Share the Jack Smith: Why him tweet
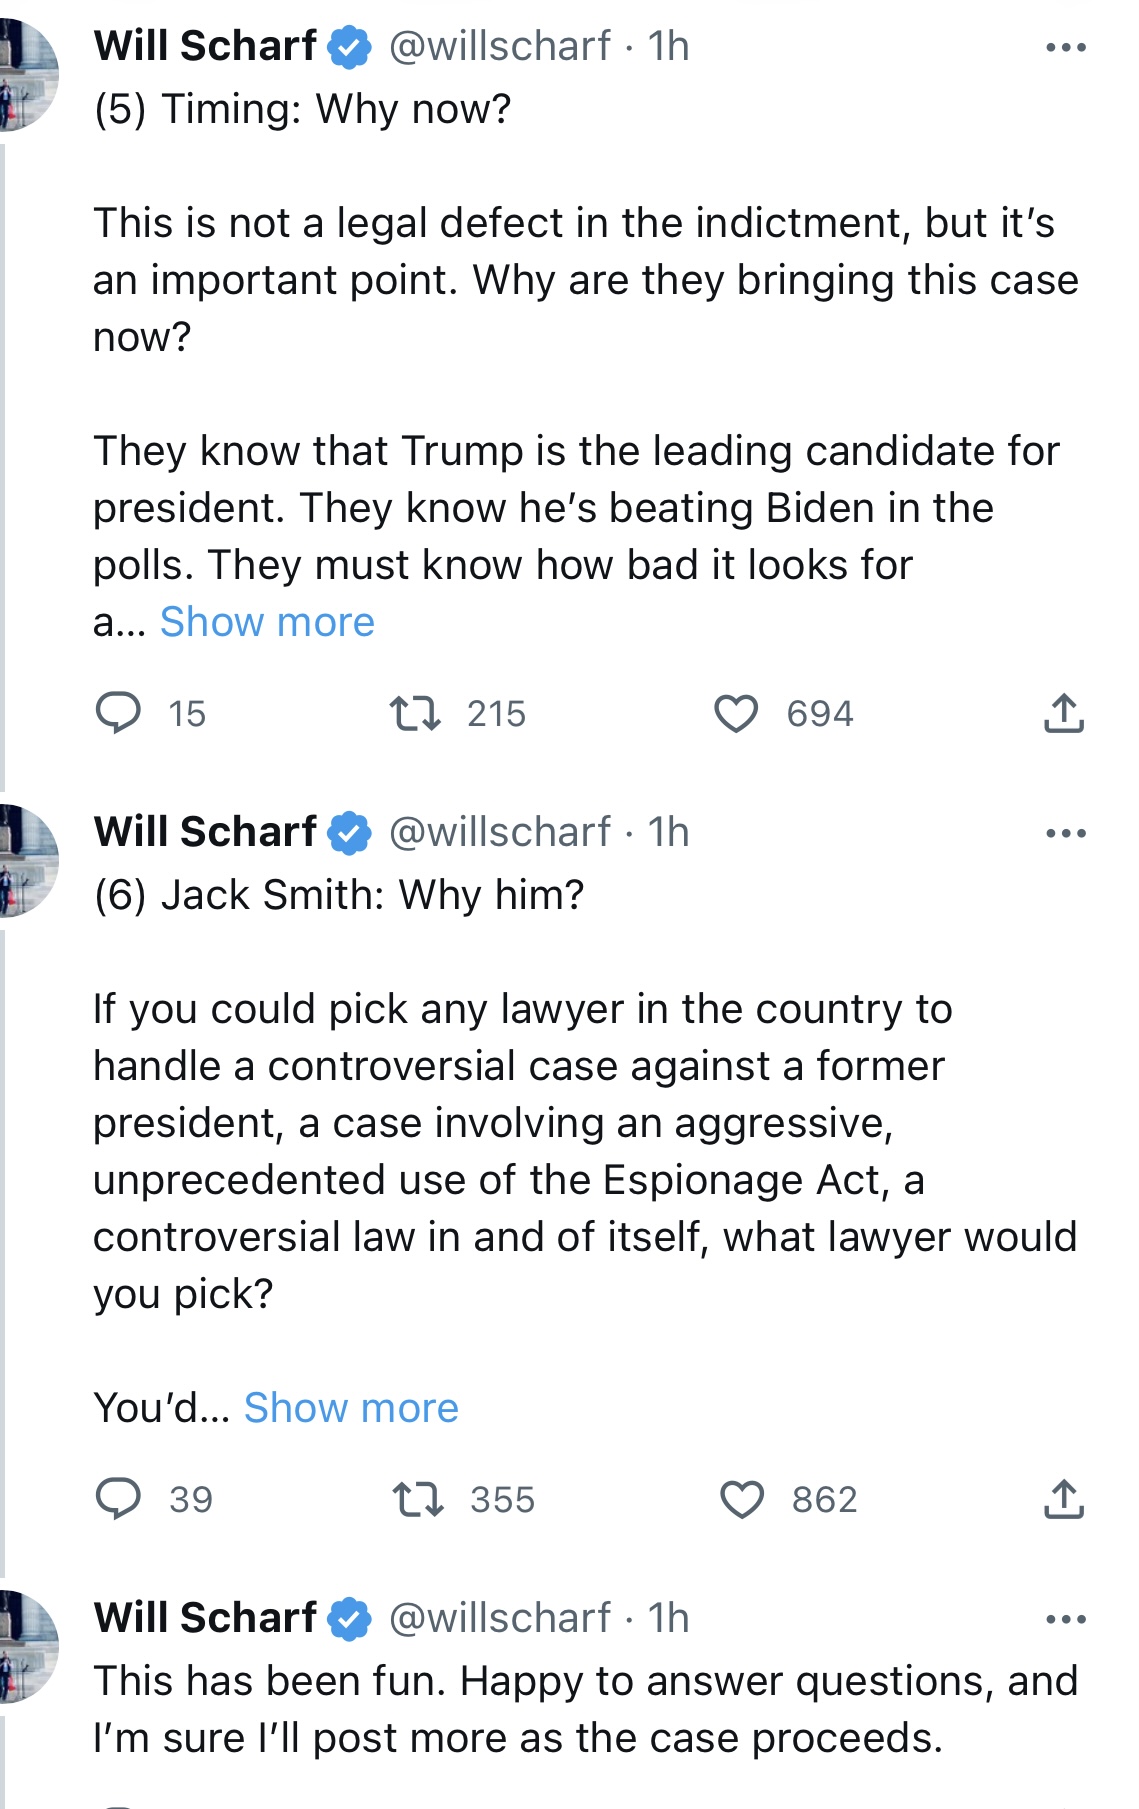This screenshot has width=1139, height=1809. click(1064, 1499)
